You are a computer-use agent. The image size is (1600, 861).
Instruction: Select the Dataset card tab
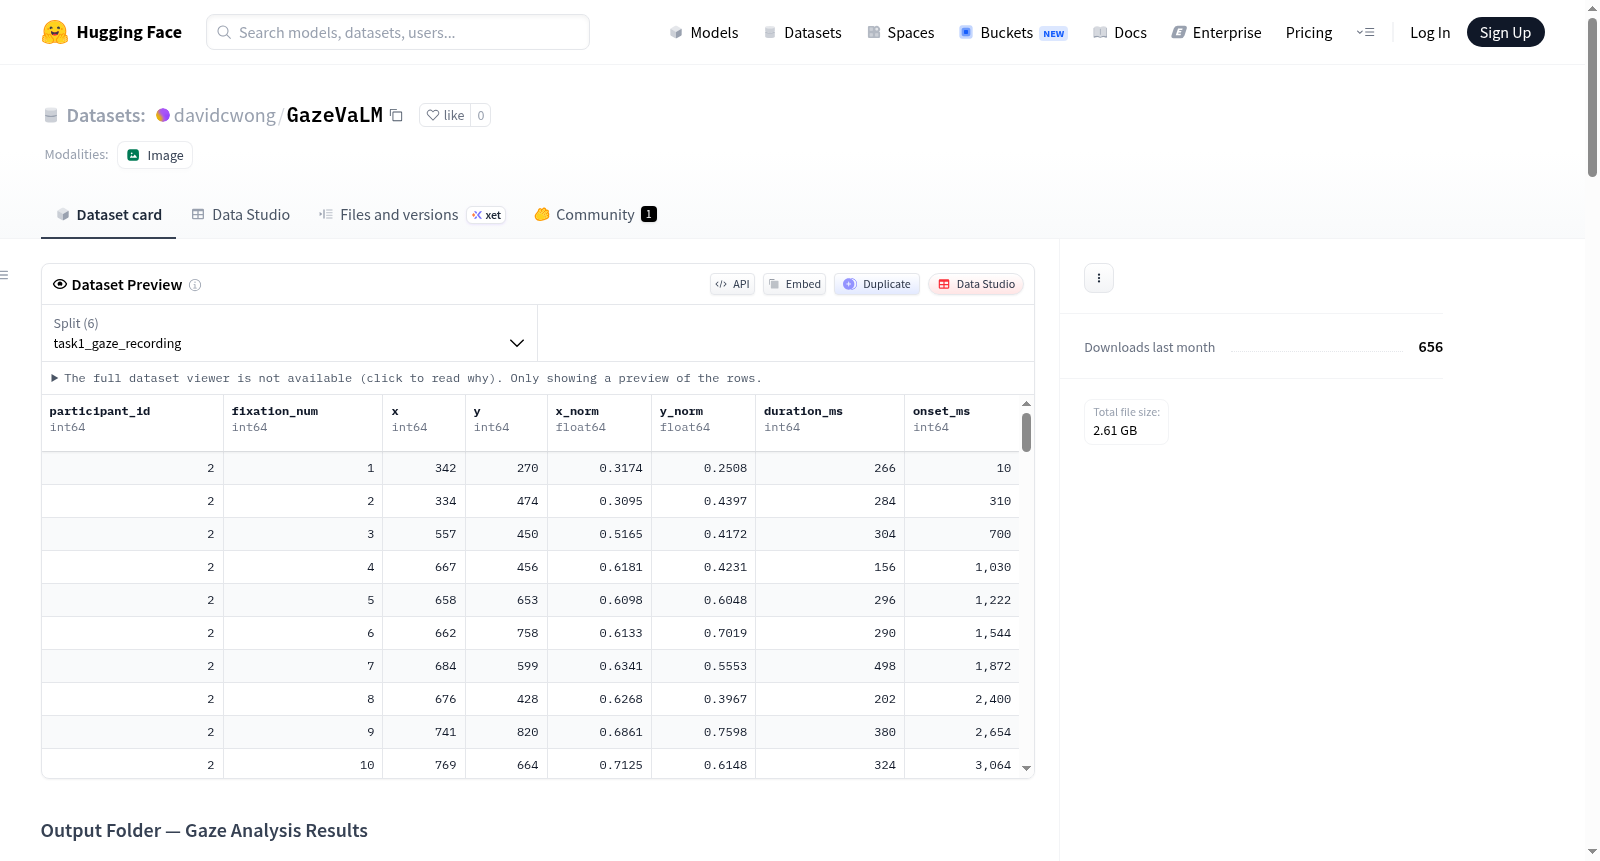[x=109, y=214]
